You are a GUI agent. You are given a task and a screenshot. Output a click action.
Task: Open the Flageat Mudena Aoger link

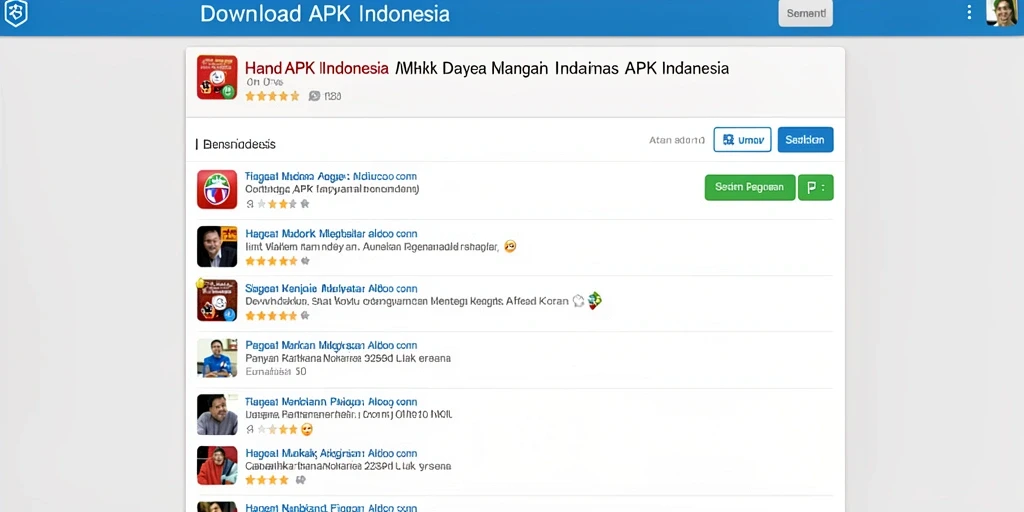pyautogui.click(x=330, y=176)
